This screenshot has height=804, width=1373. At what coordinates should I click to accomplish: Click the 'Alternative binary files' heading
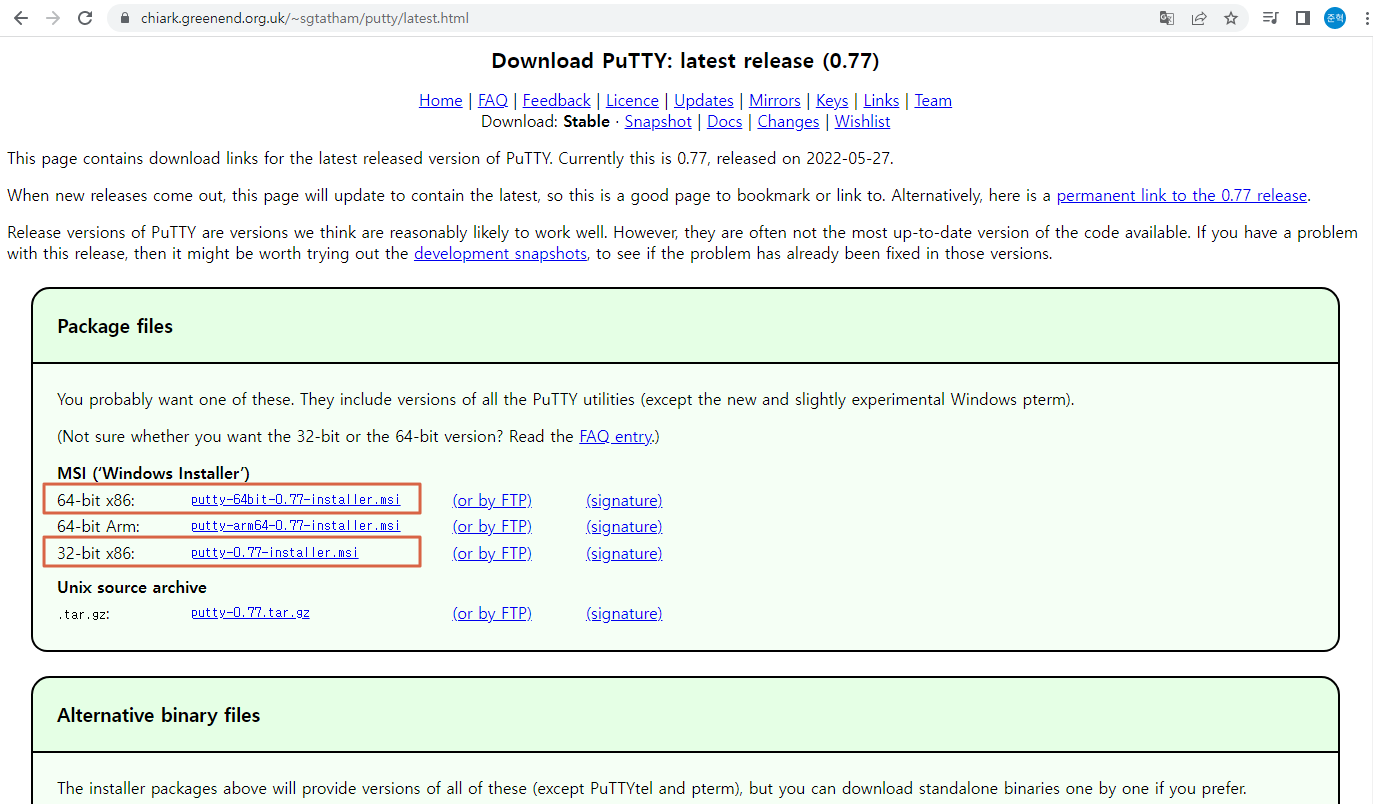pyautogui.click(x=158, y=715)
